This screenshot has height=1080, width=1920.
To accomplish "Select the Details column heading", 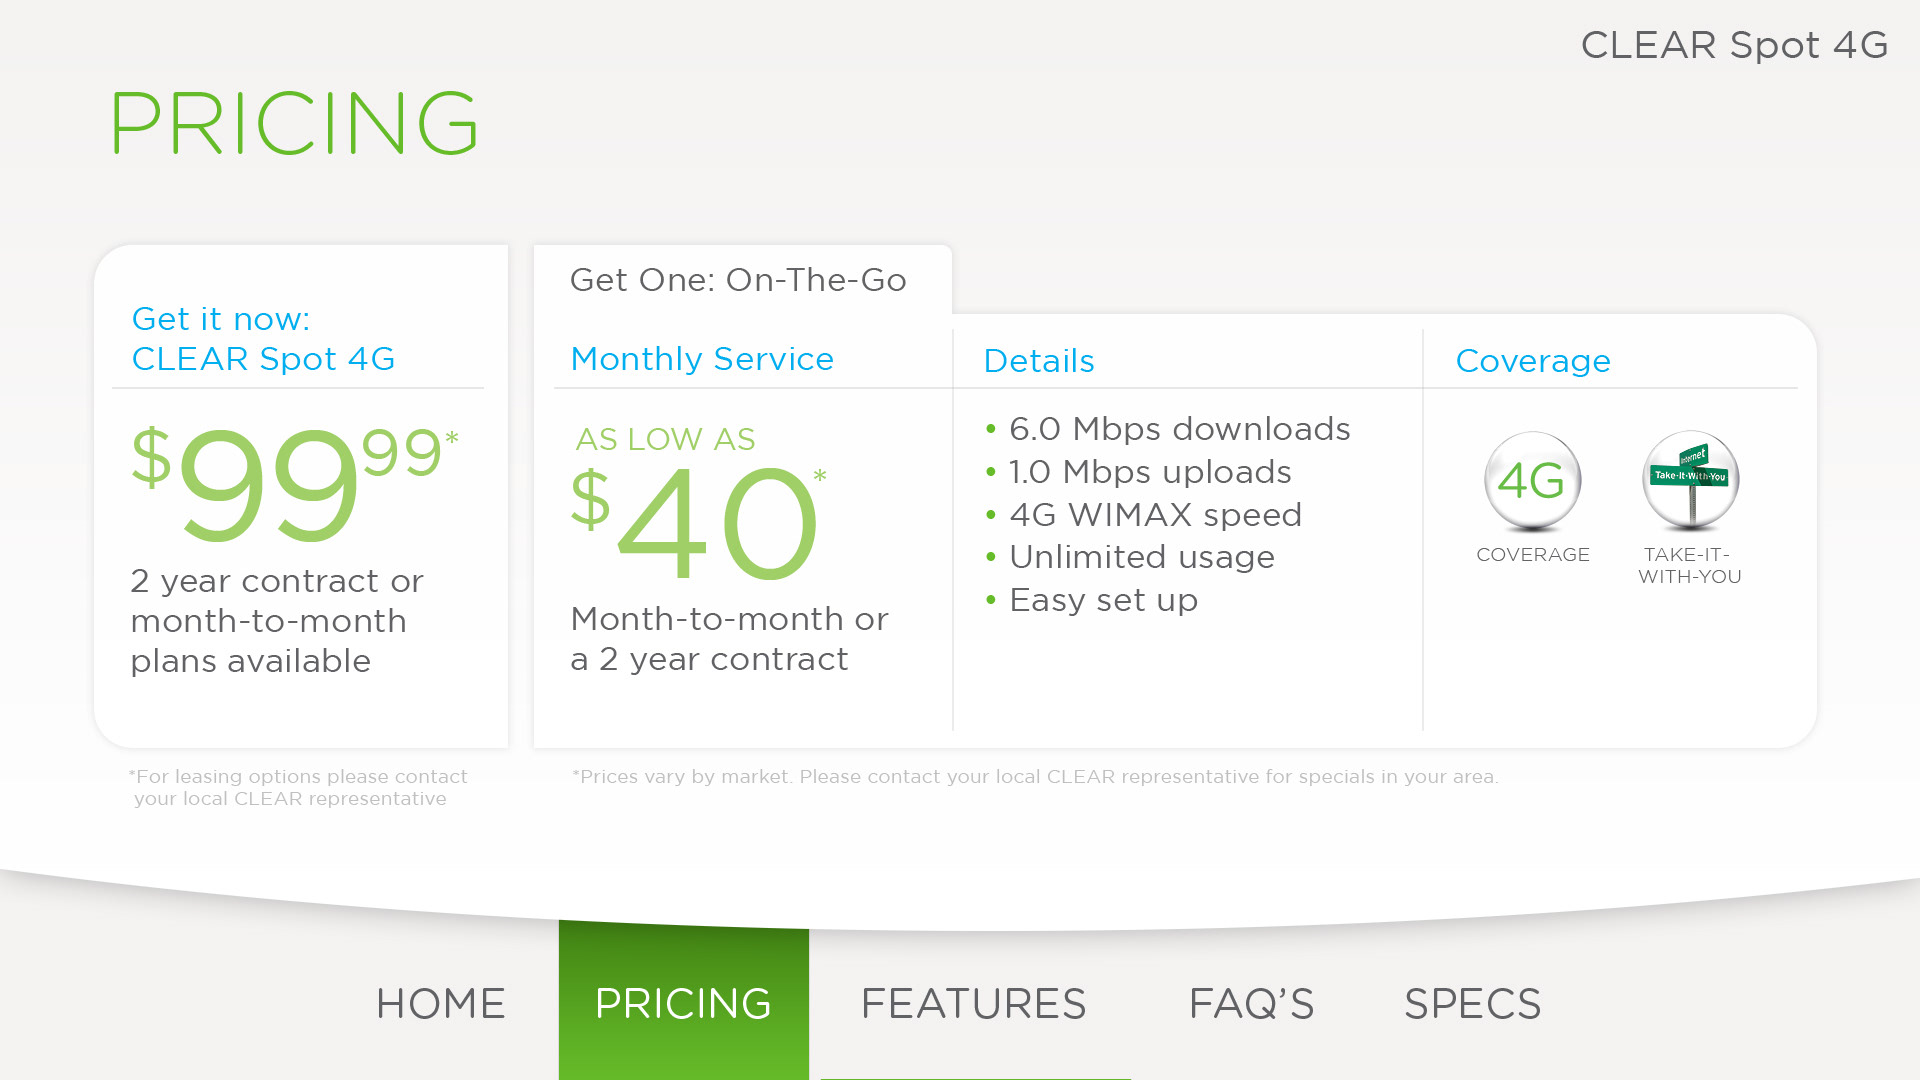I will 1039,361.
